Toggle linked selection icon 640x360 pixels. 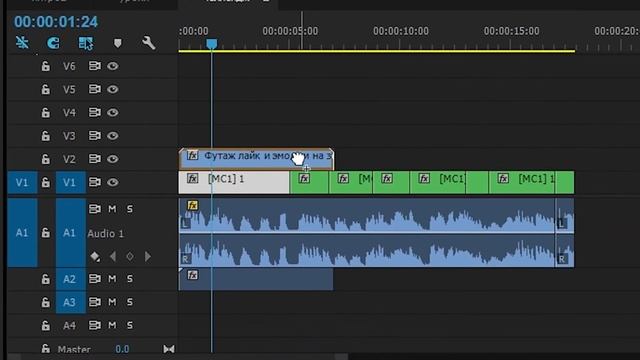86,43
